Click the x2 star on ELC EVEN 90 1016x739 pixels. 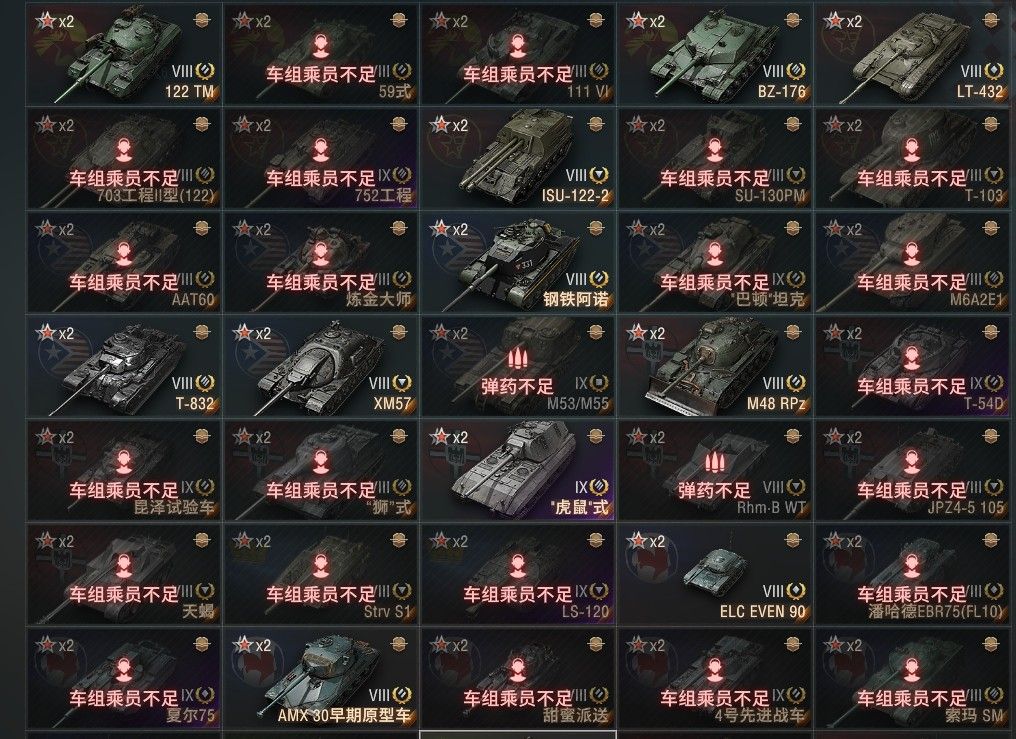(x=647, y=541)
